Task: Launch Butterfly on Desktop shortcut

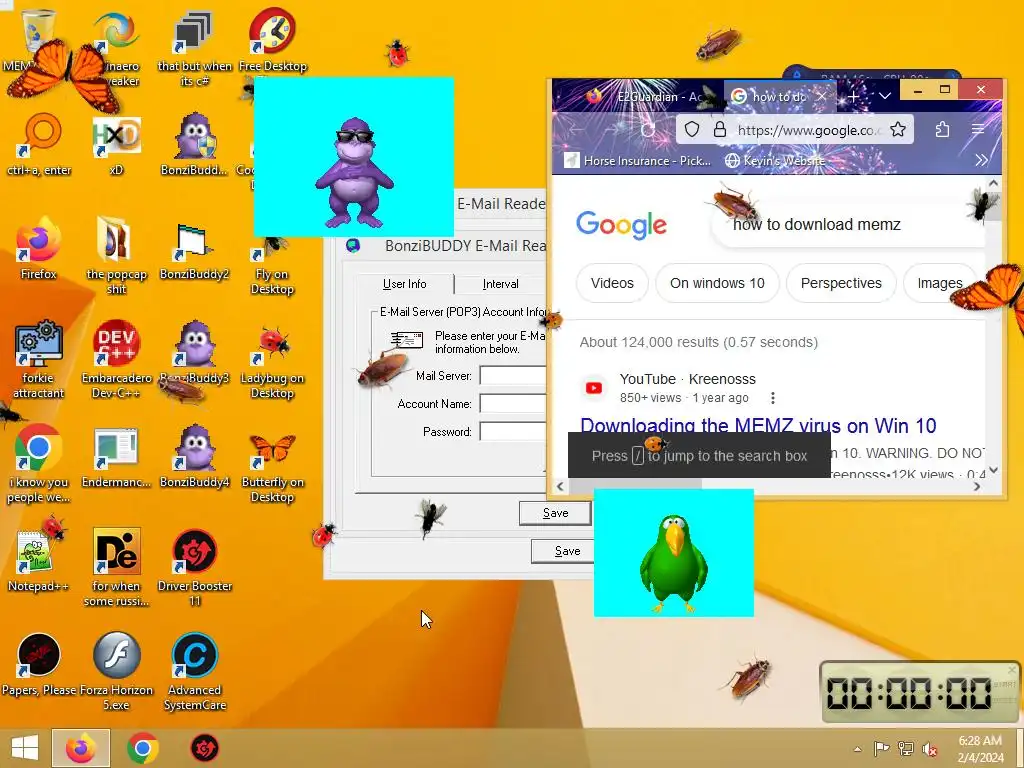Action: [x=272, y=466]
